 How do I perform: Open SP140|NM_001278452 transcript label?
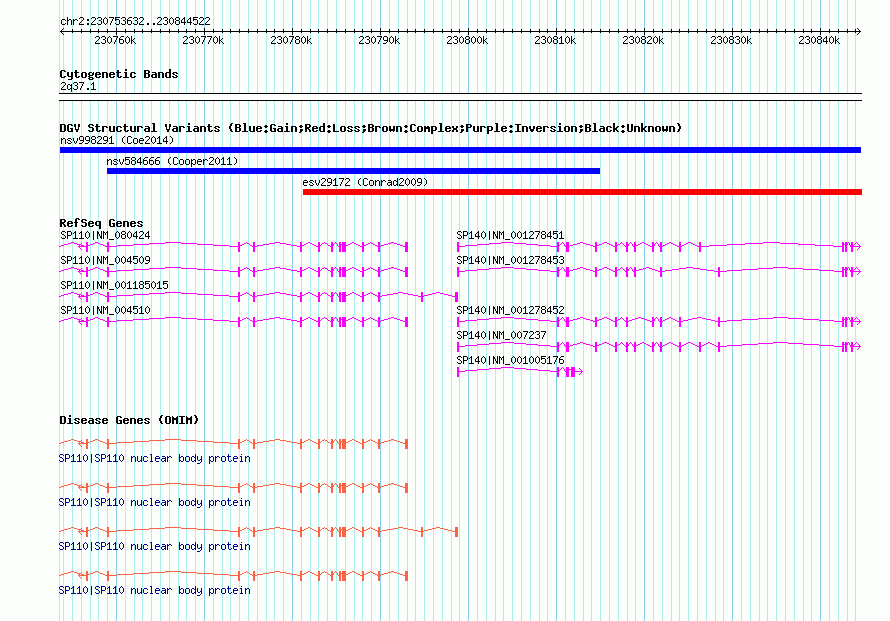click(510, 310)
